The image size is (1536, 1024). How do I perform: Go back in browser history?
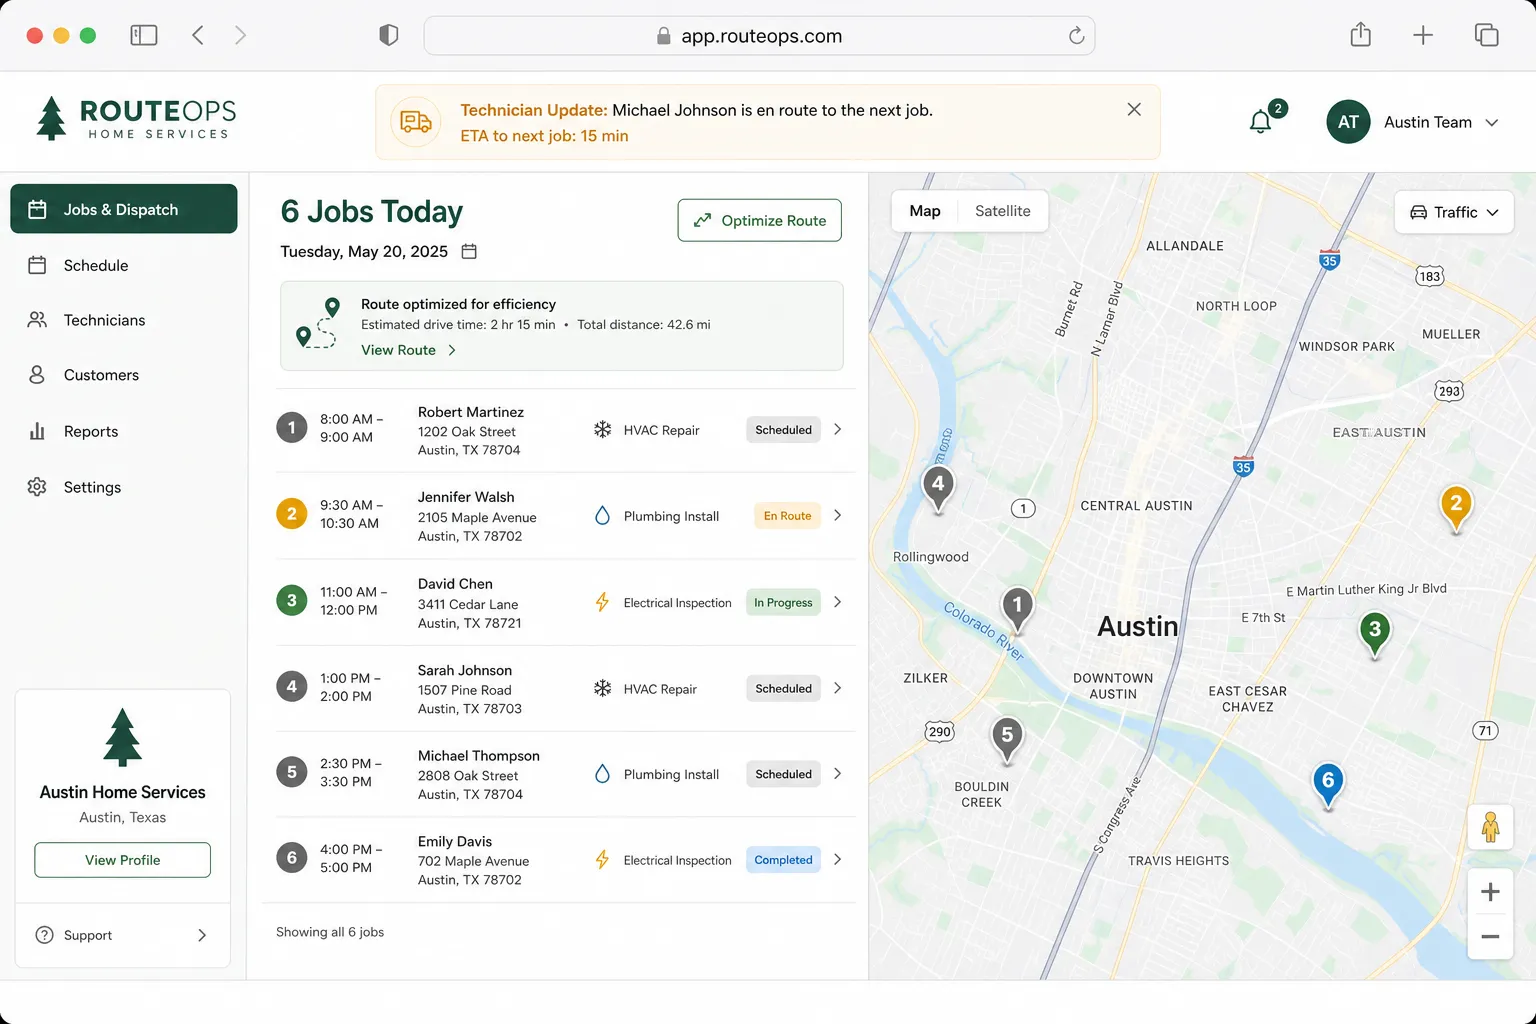pos(198,35)
